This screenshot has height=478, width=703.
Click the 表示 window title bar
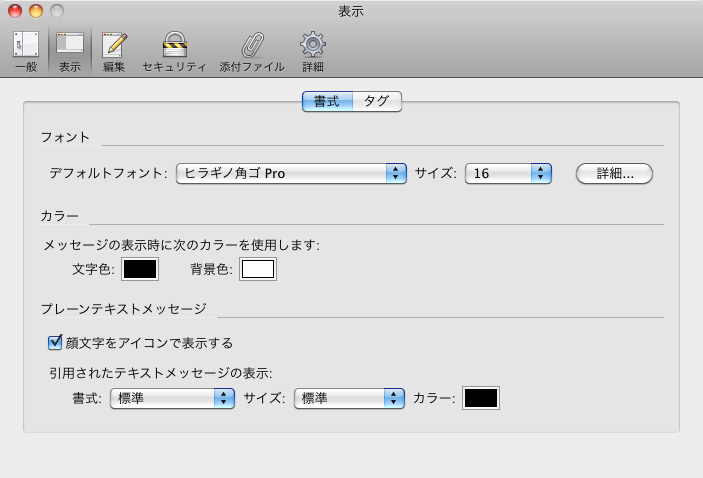(351, 11)
